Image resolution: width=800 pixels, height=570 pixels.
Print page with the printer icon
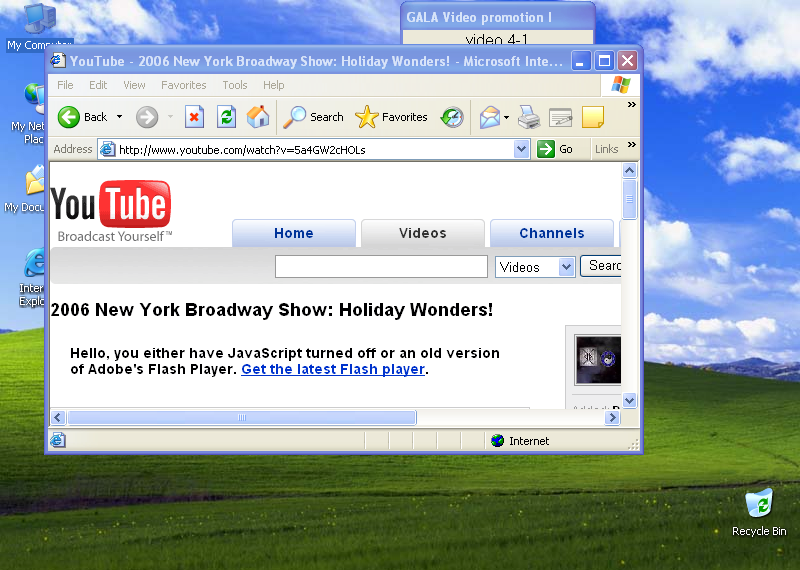529,117
